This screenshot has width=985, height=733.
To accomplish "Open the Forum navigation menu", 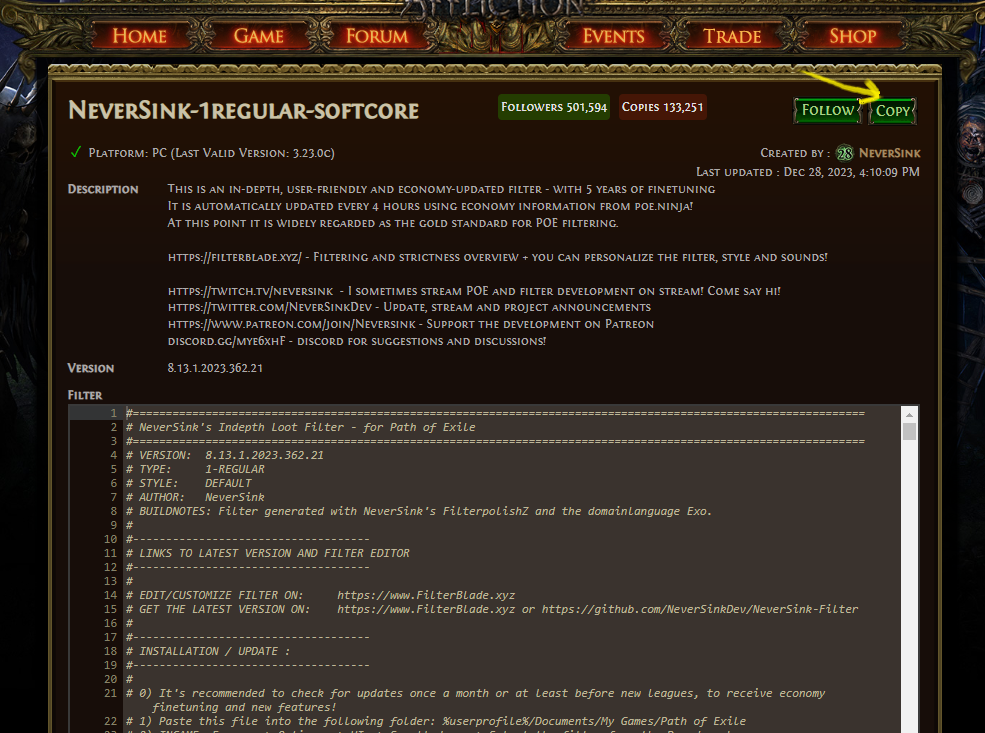I will point(376,36).
